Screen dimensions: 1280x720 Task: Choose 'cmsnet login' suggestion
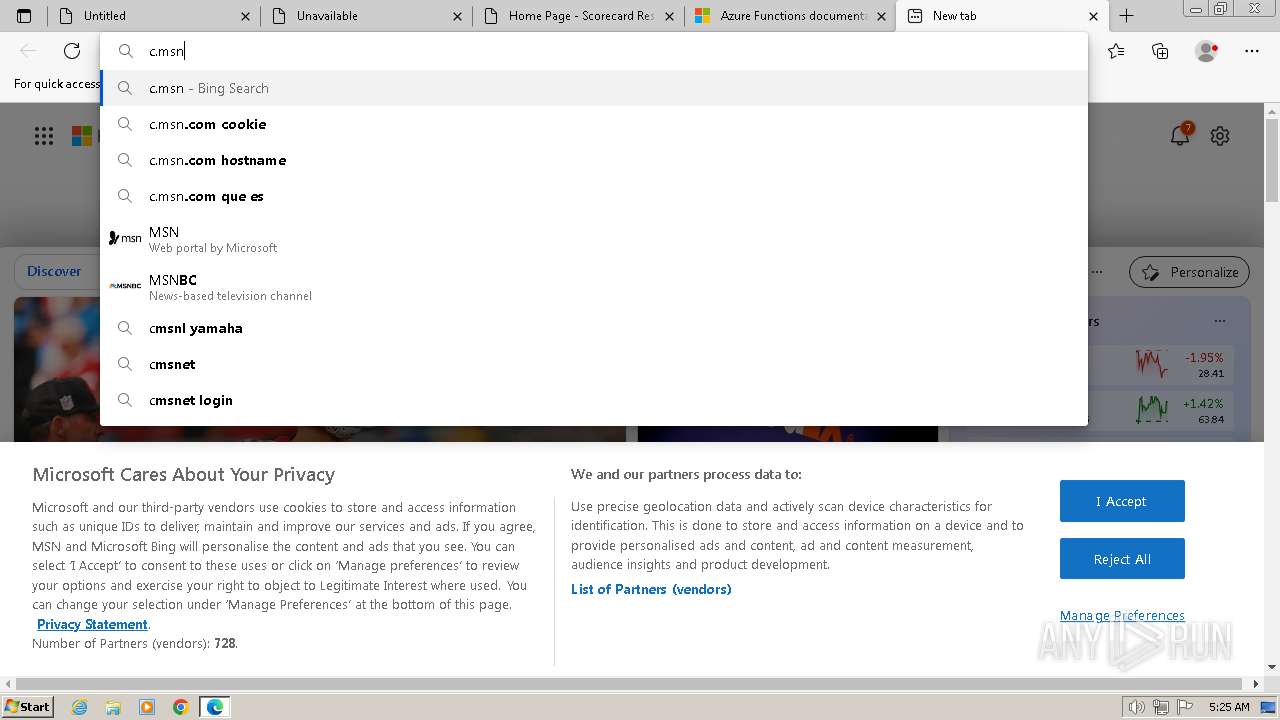594,400
